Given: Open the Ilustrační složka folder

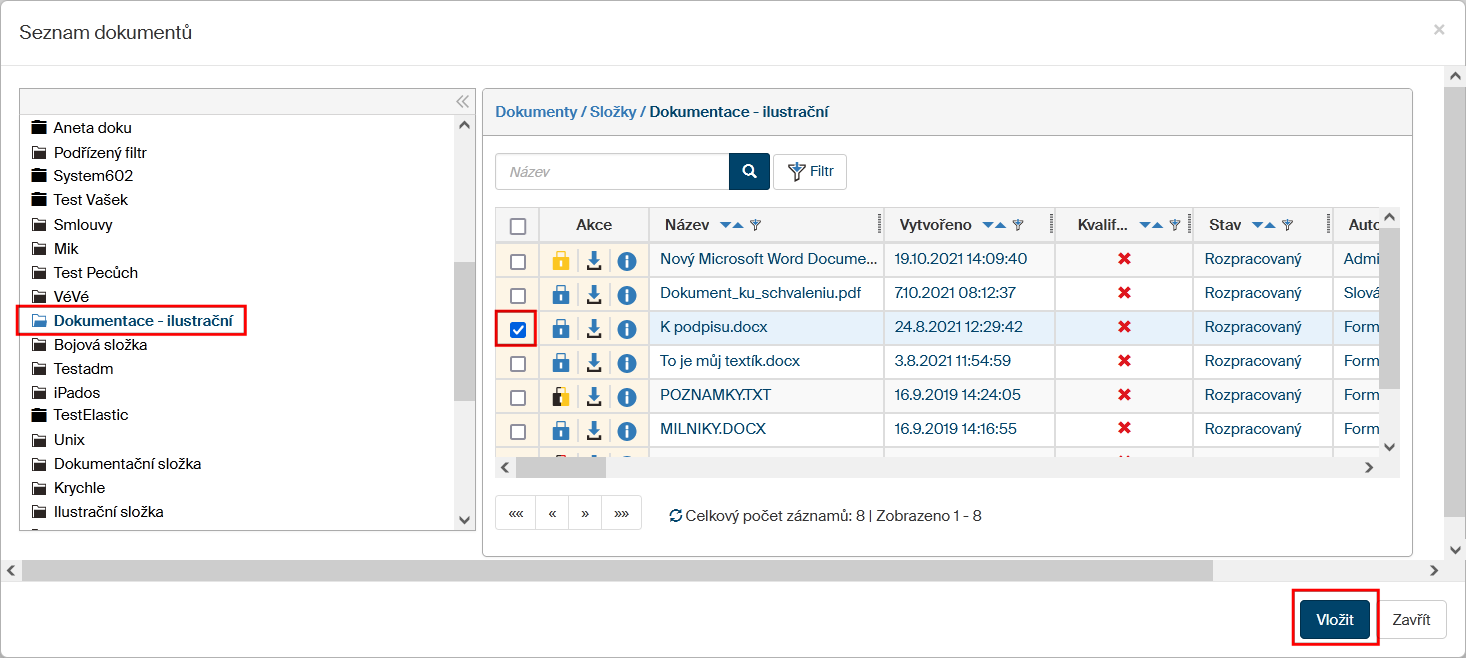Looking at the screenshot, I should [x=108, y=511].
